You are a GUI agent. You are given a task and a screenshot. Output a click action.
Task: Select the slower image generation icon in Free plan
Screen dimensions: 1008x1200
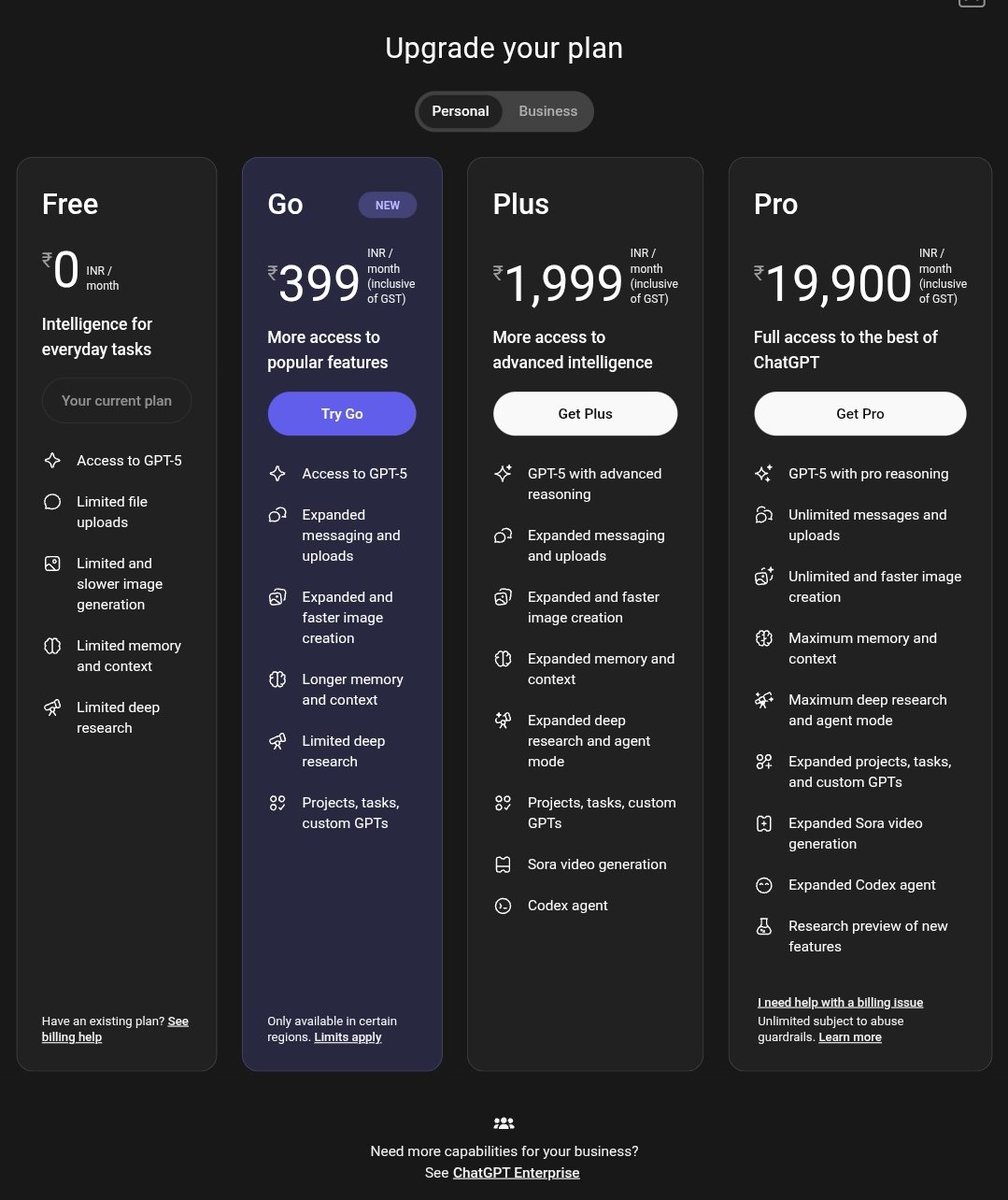tap(52, 563)
